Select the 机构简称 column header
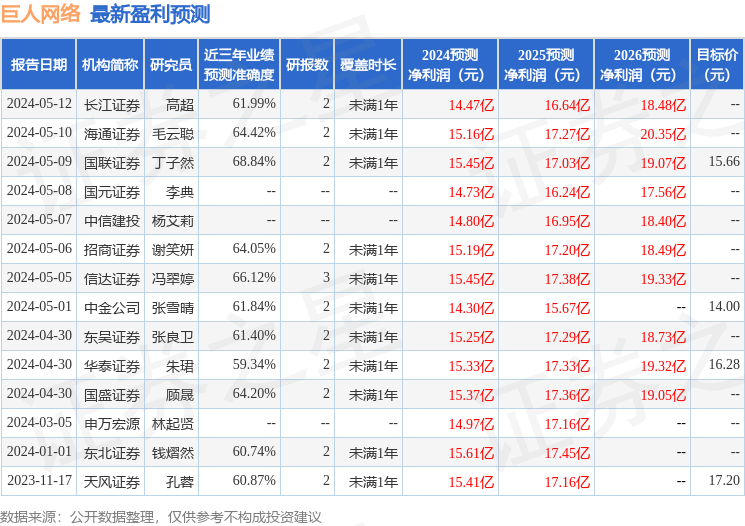This screenshot has height=526, width=745. pyautogui.click(x=110, y=65)
